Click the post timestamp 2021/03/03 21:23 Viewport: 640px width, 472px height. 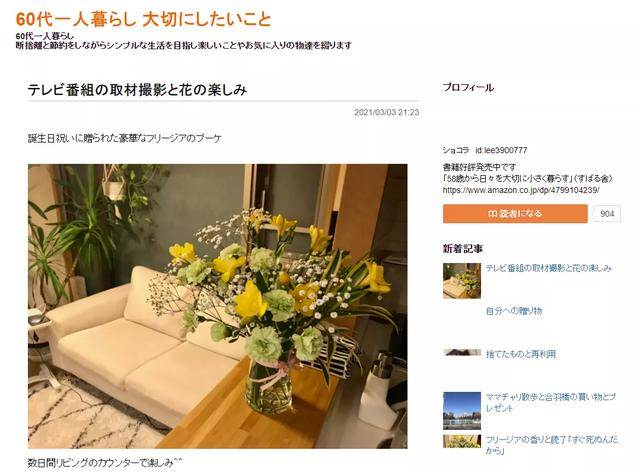click(387, 112)
